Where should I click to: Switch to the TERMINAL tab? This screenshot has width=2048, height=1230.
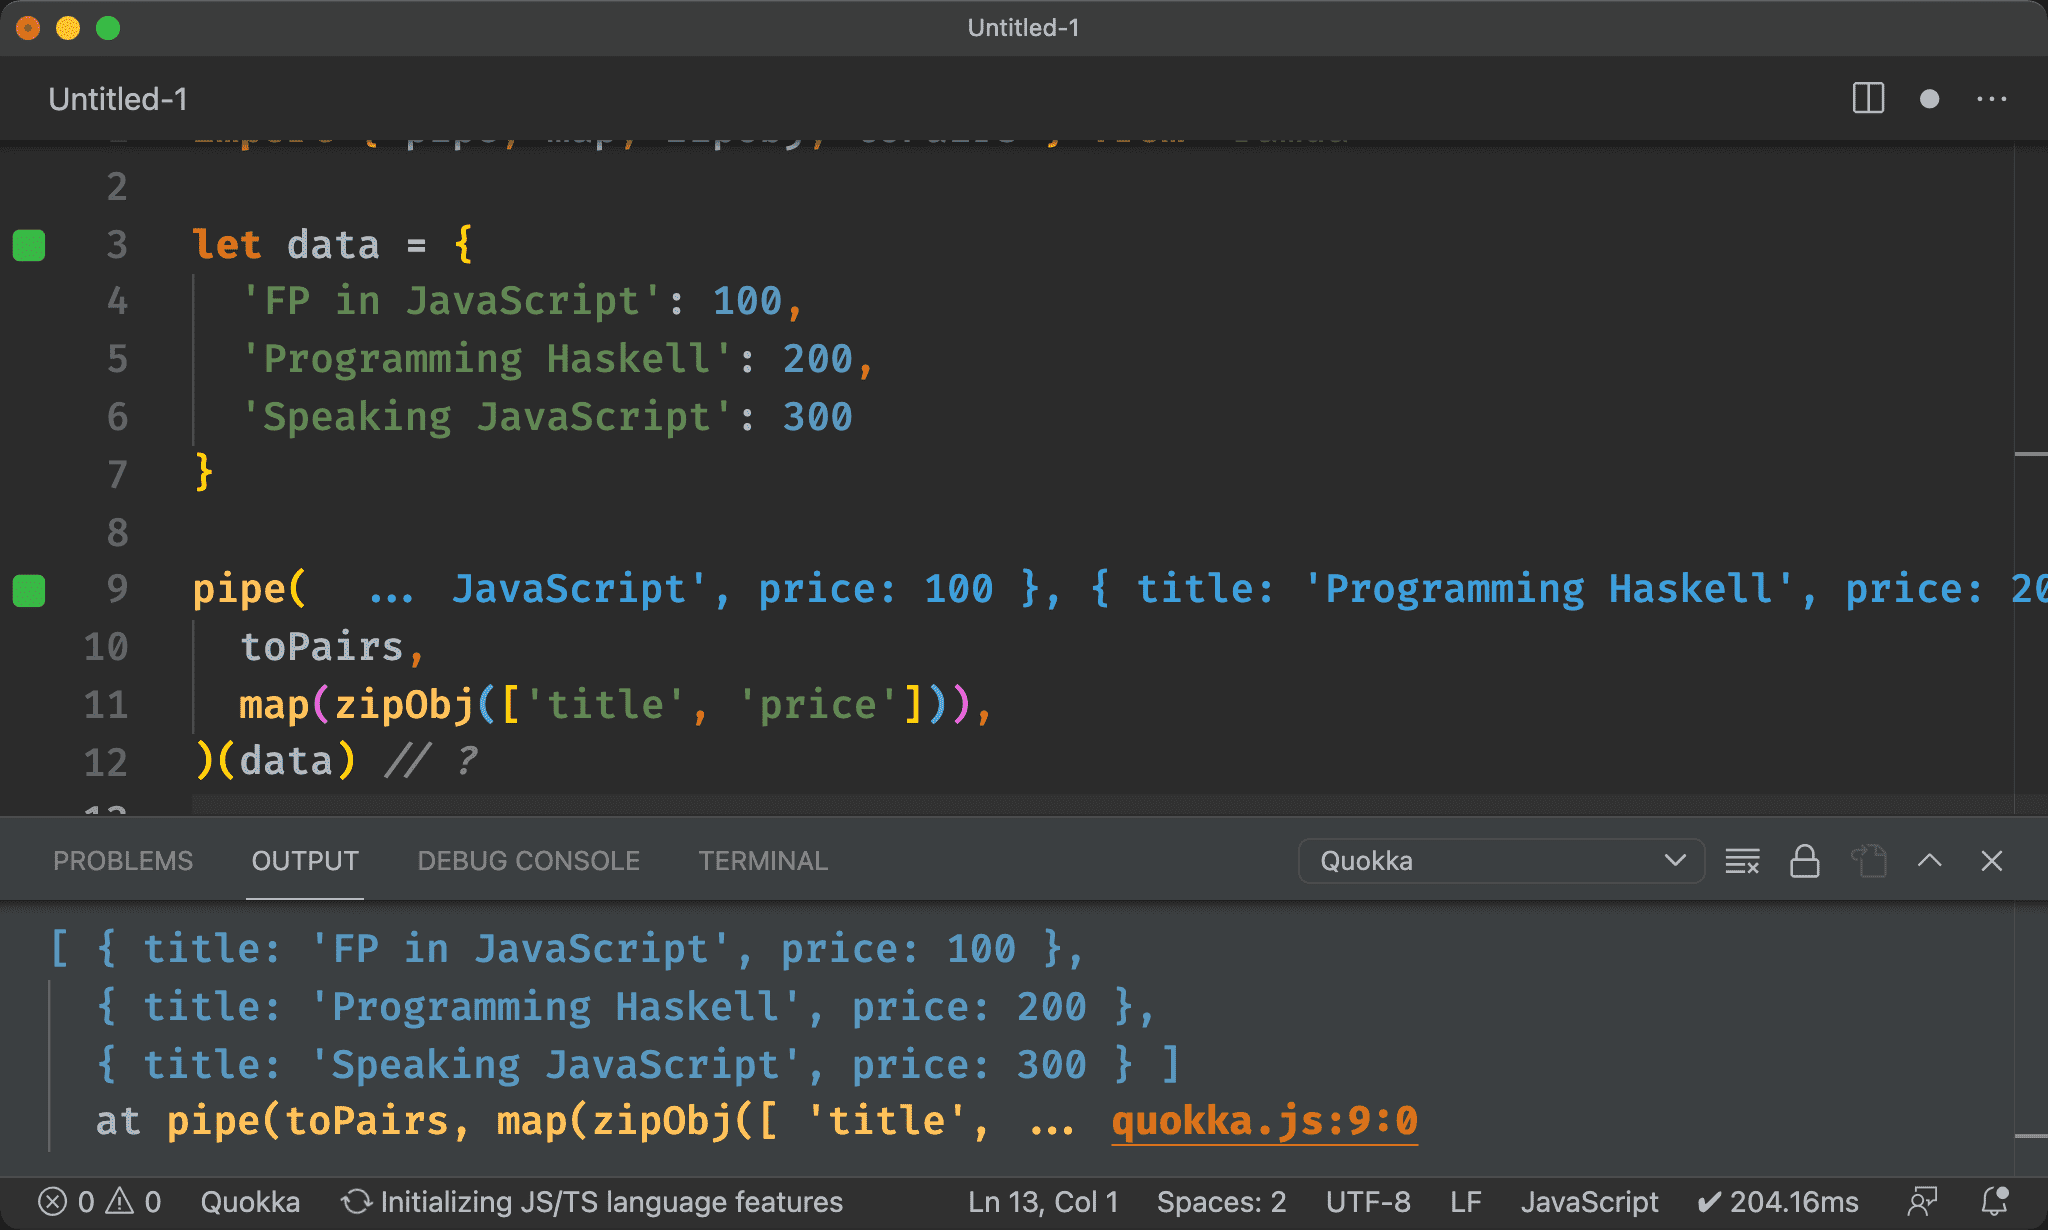tap(763, 861)
